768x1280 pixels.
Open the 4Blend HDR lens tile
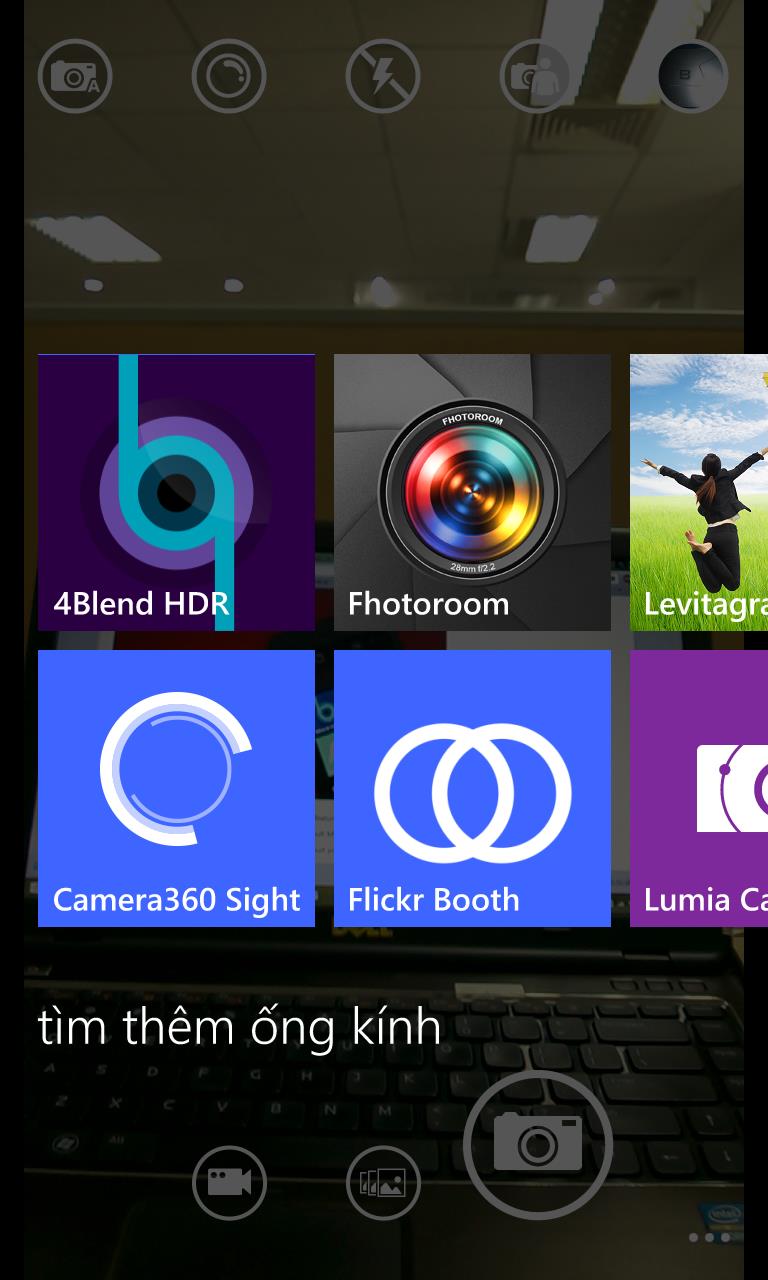[176, 492]
